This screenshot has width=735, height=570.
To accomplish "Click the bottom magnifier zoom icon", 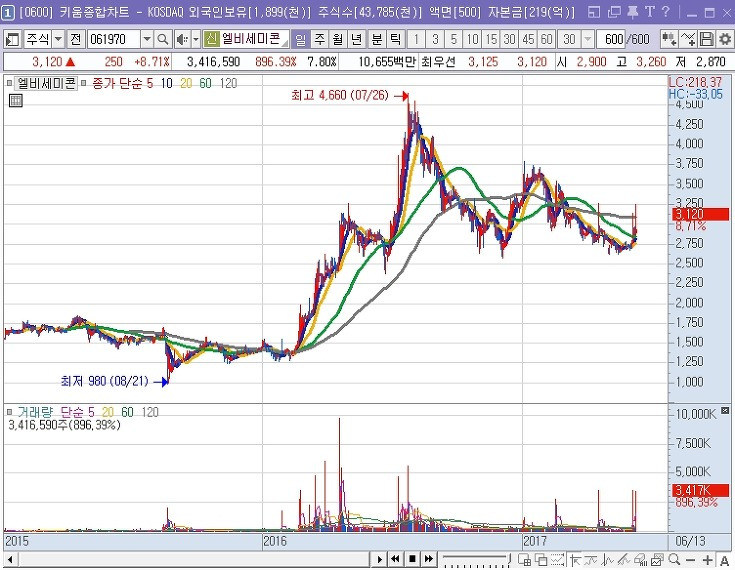I will 674,559.
